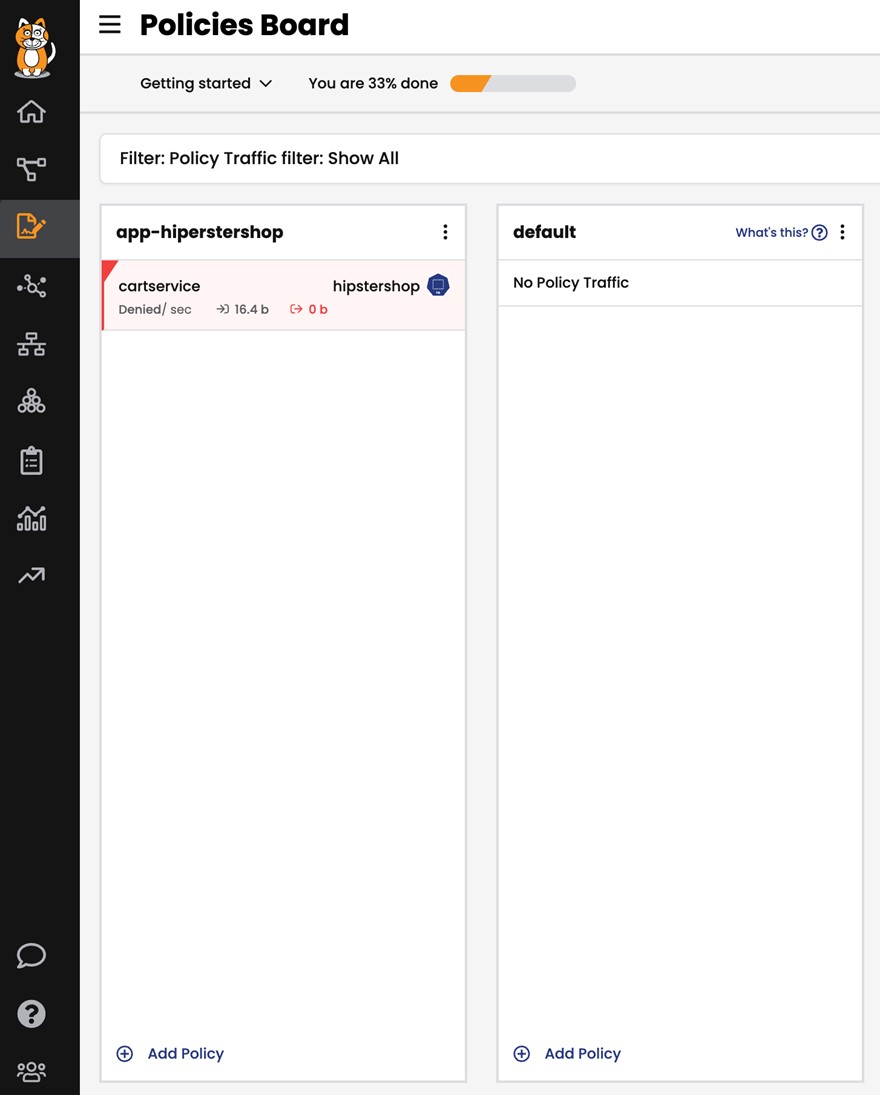Click plus icon in app-hiperstershop Add Policy
880x1095 pixels.
point(124,1054)
